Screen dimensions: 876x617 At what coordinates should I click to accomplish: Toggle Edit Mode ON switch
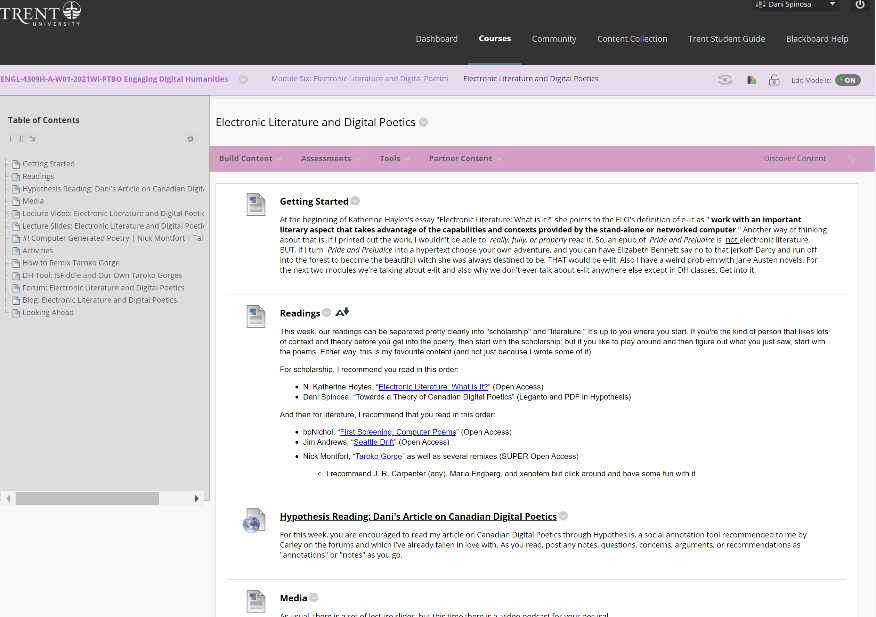pos(848,80)
